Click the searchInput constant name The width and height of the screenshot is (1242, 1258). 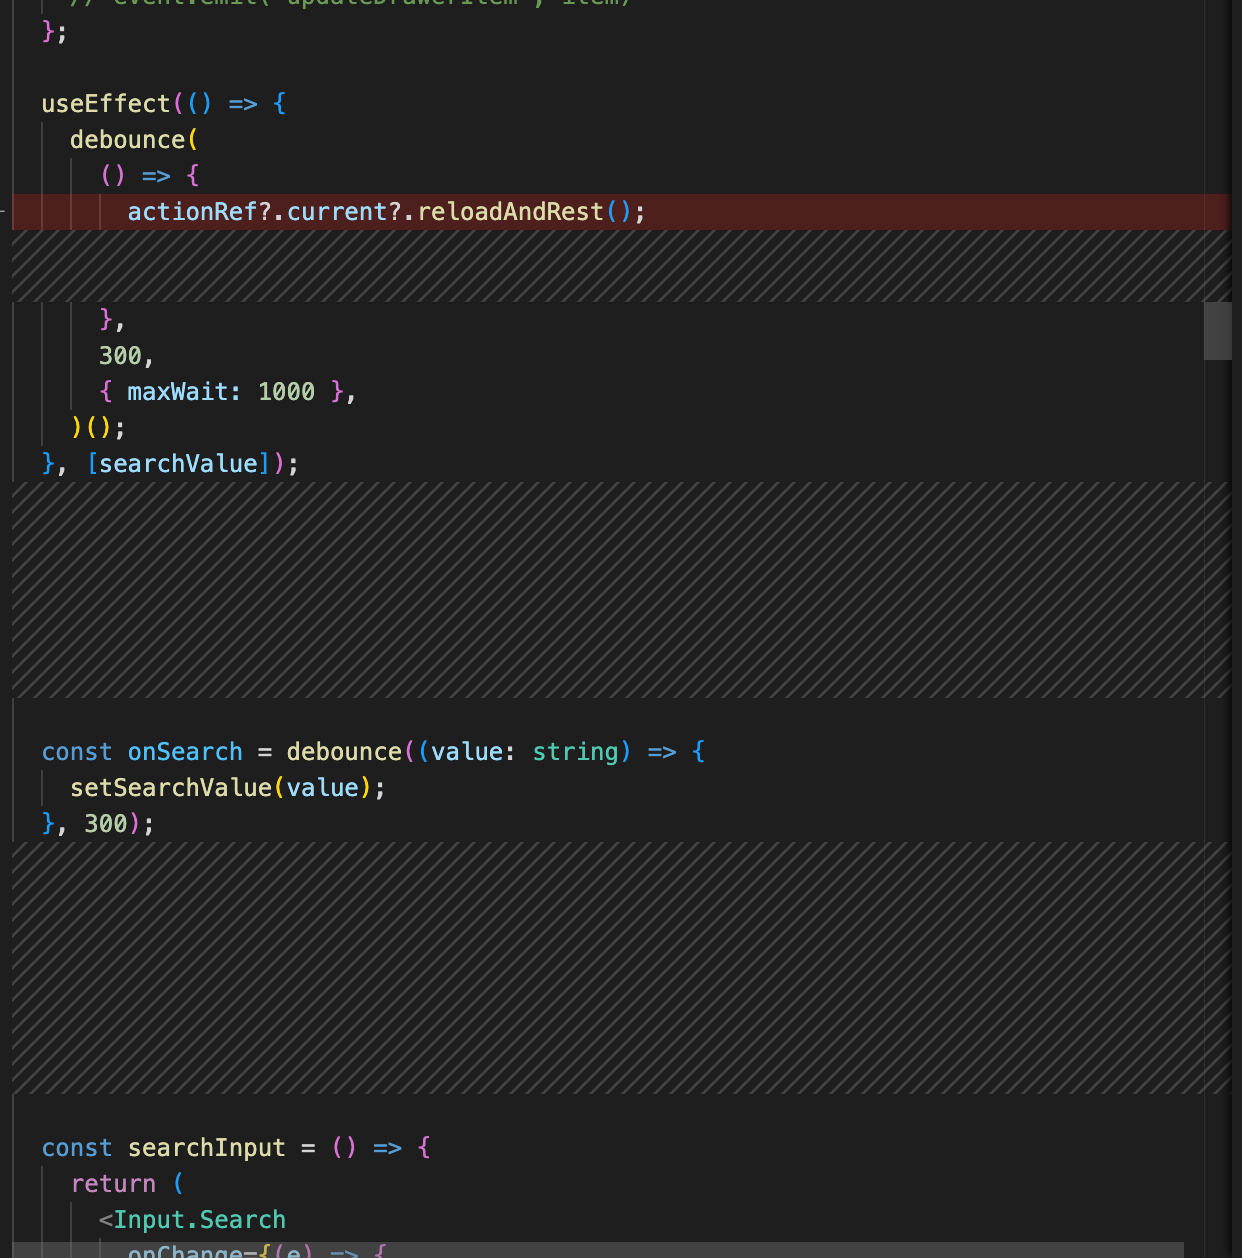click(206, 1148)
